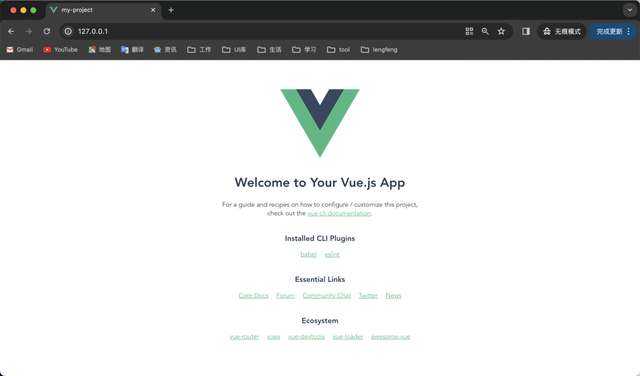The image size is (640, 376).
Task: Toggle the side panel icon
Action: tap(526, 31)
